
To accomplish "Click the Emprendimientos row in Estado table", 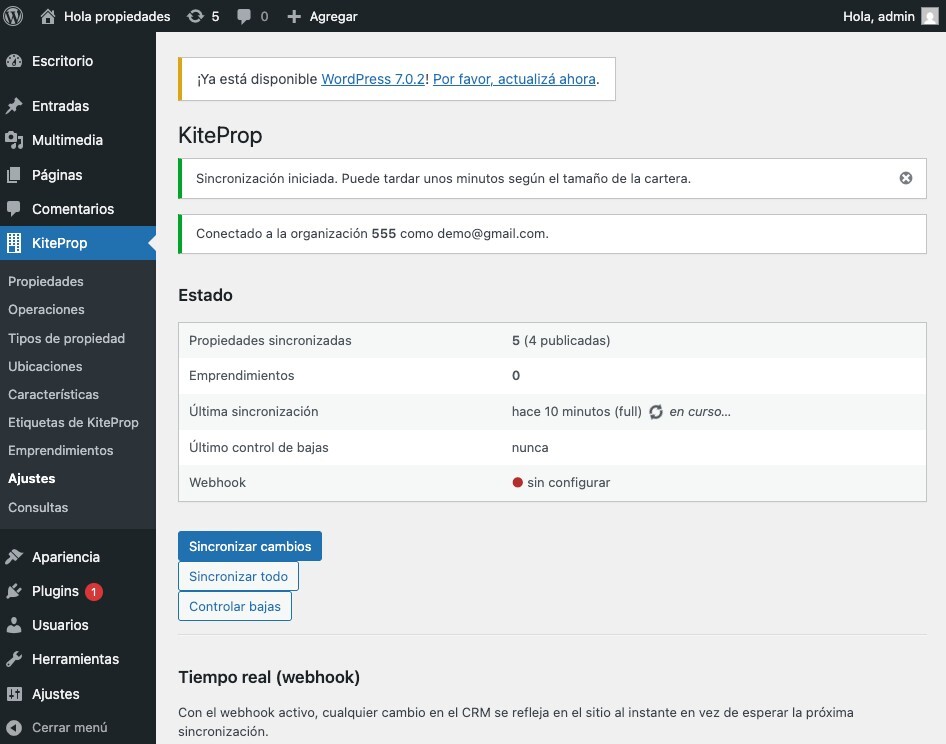I will click(552, 375).
